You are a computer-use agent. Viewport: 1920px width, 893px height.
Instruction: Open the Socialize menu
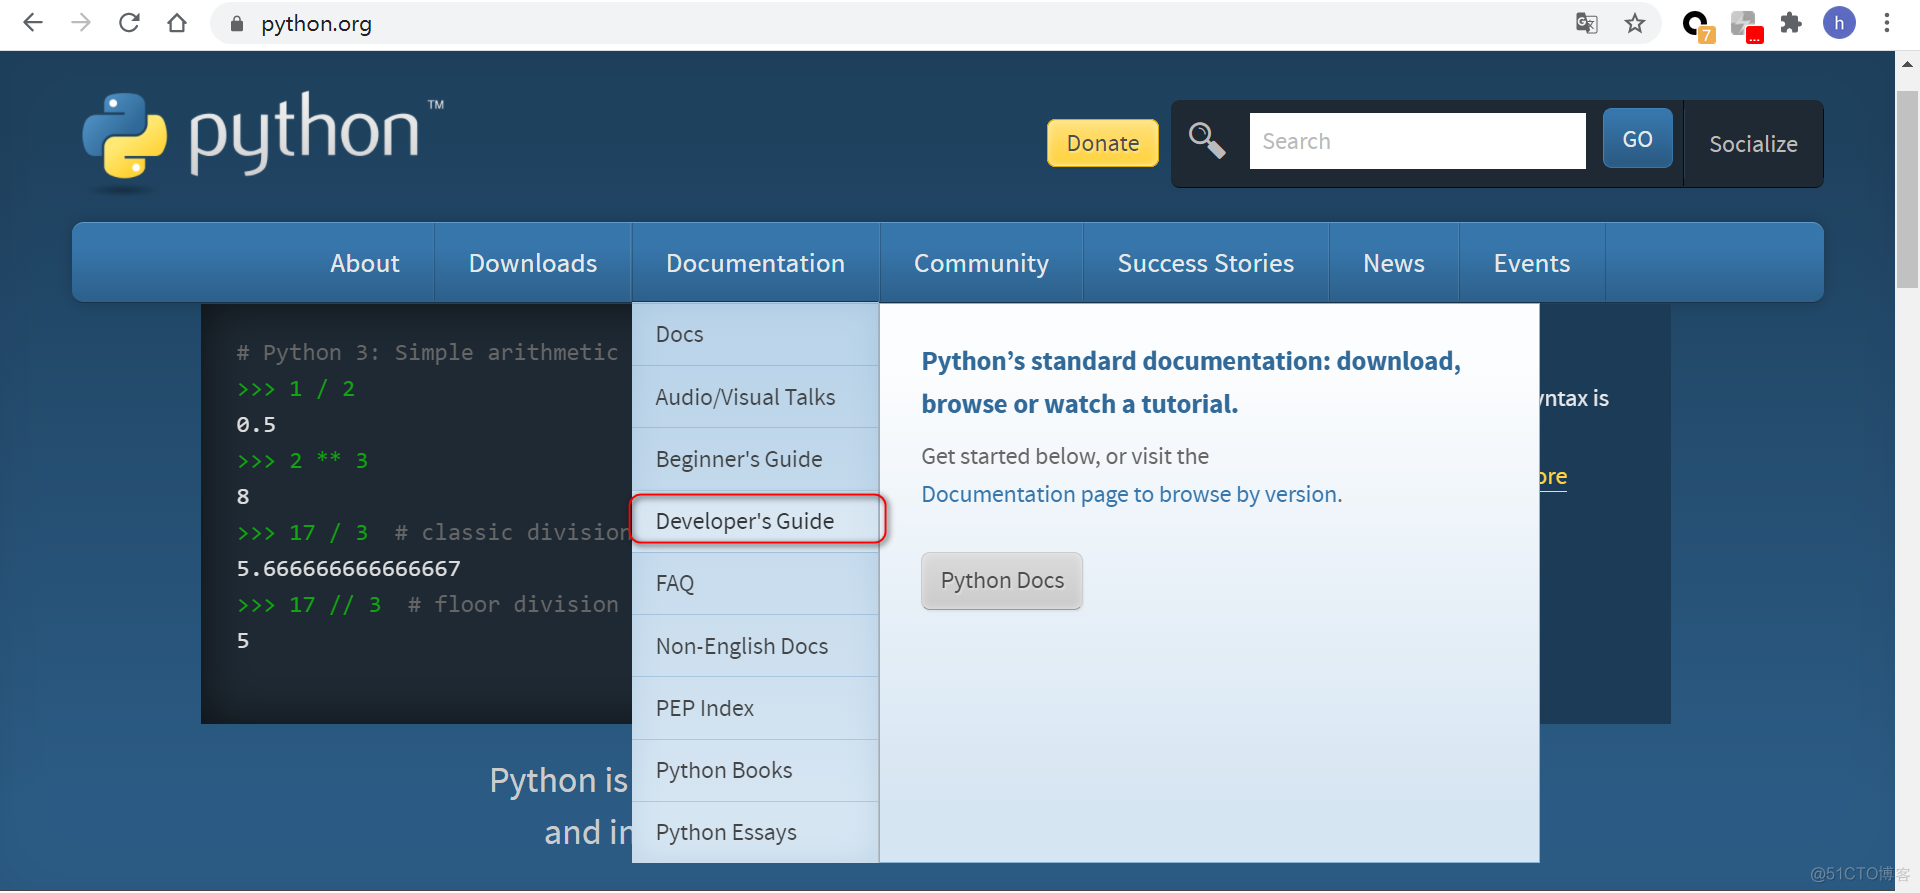pyautogui.click(x=1753, y=144)
